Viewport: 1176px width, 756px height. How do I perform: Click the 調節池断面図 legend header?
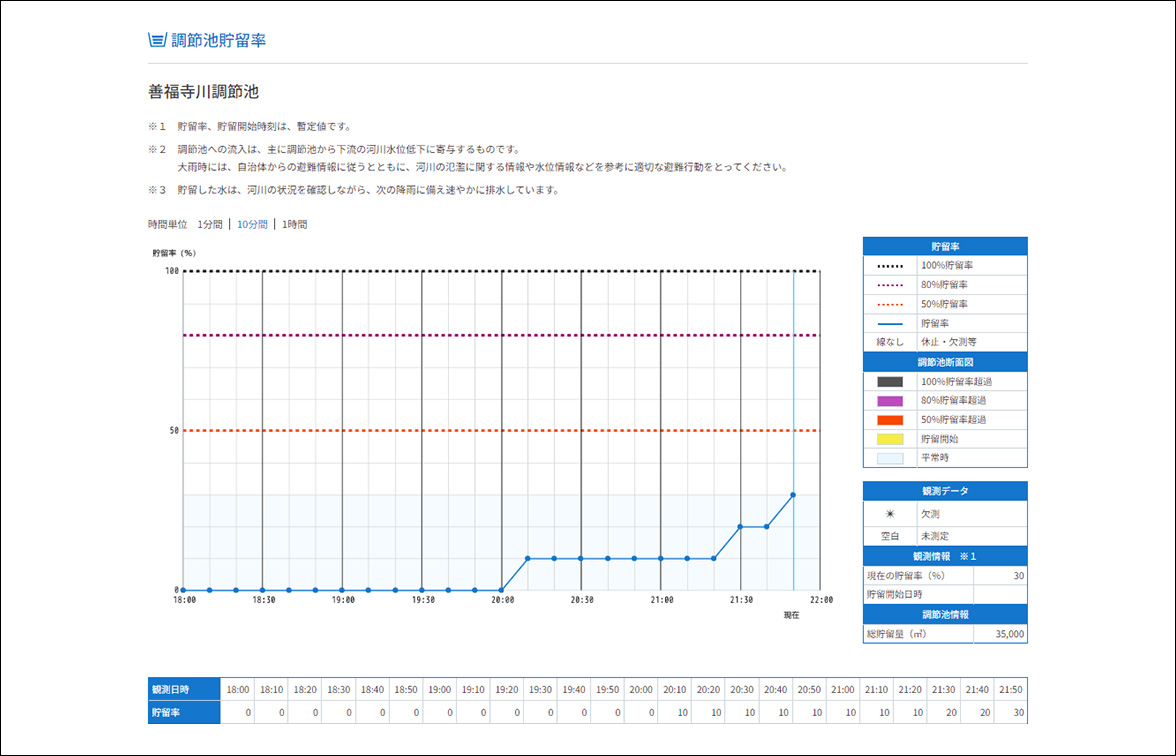click(945, 362)
